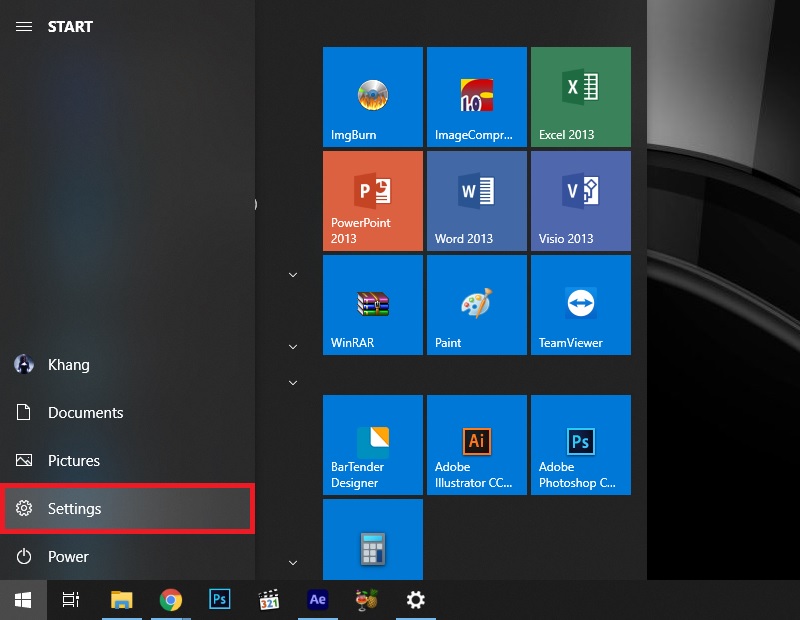The height and width of the screenshot is (620, 800).
Task: Launch Chrome from the taskbar
Action: click(x=170, y=600)
